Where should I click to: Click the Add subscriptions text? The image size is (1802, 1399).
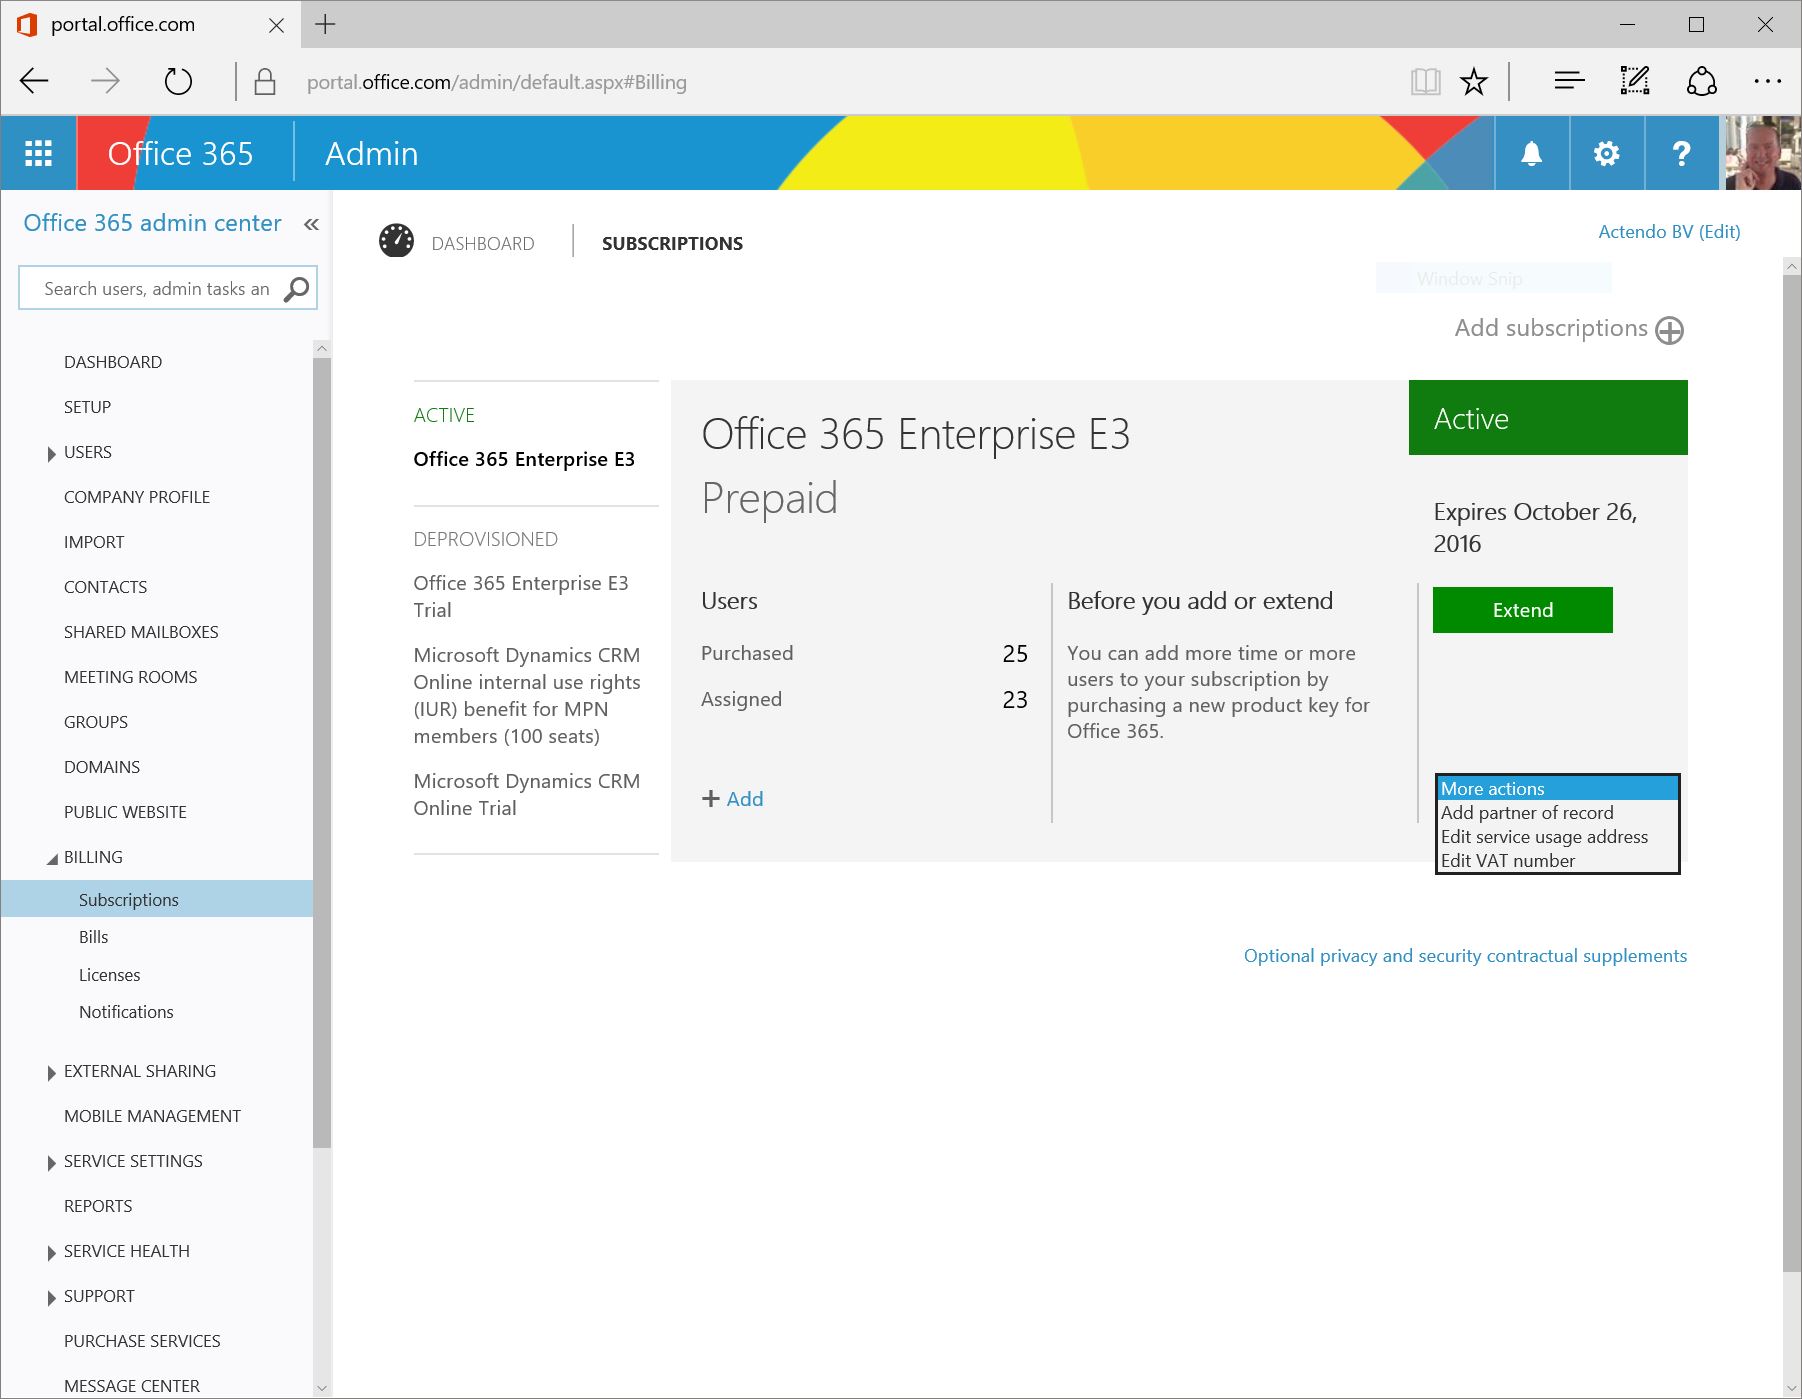[x=1551, y=328]
